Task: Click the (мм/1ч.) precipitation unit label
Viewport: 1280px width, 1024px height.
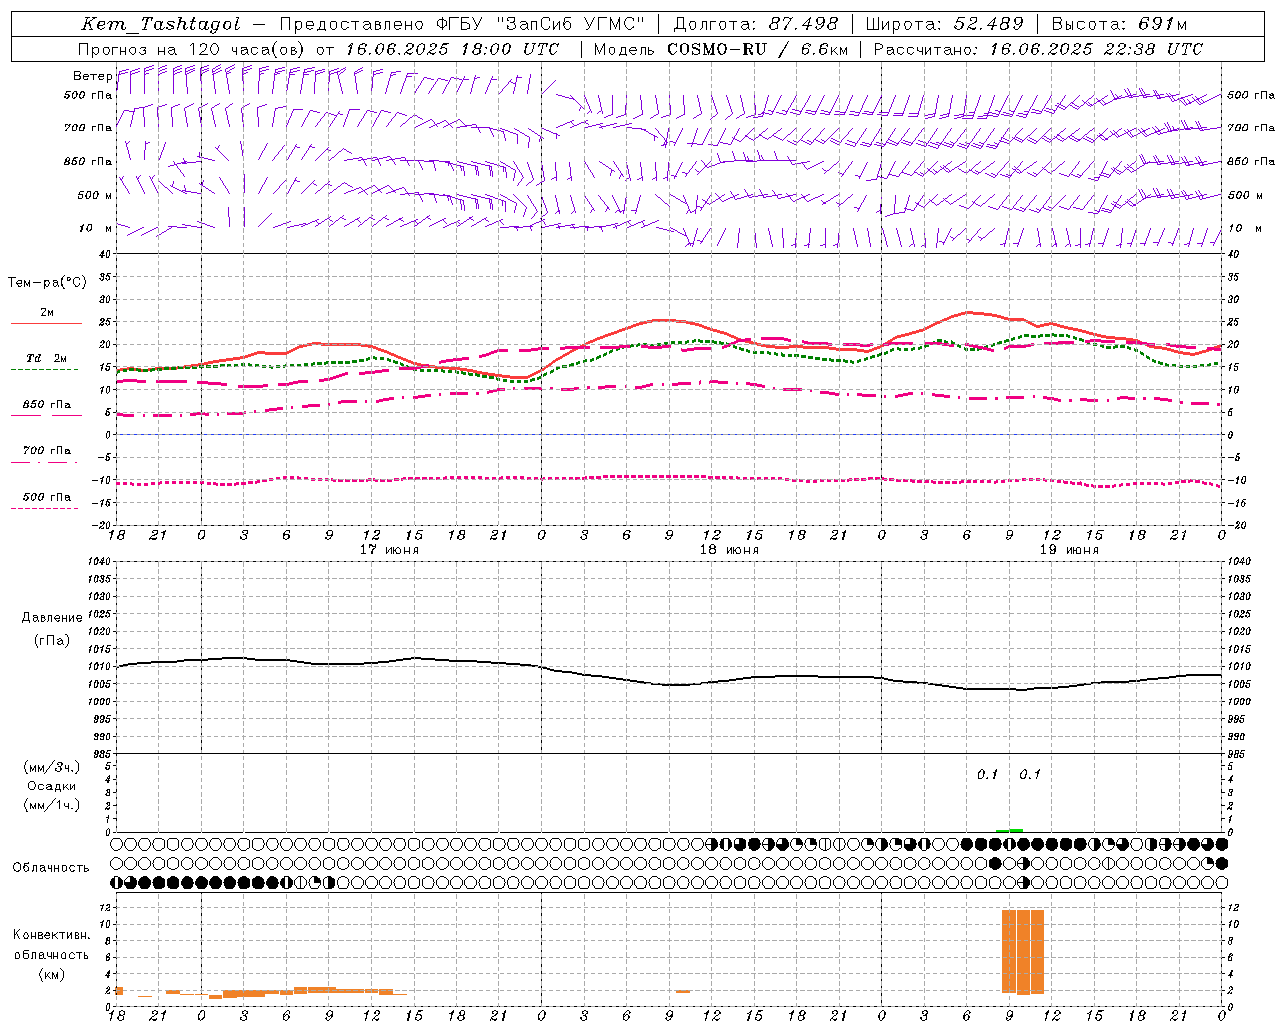Action: coord(52,805)
